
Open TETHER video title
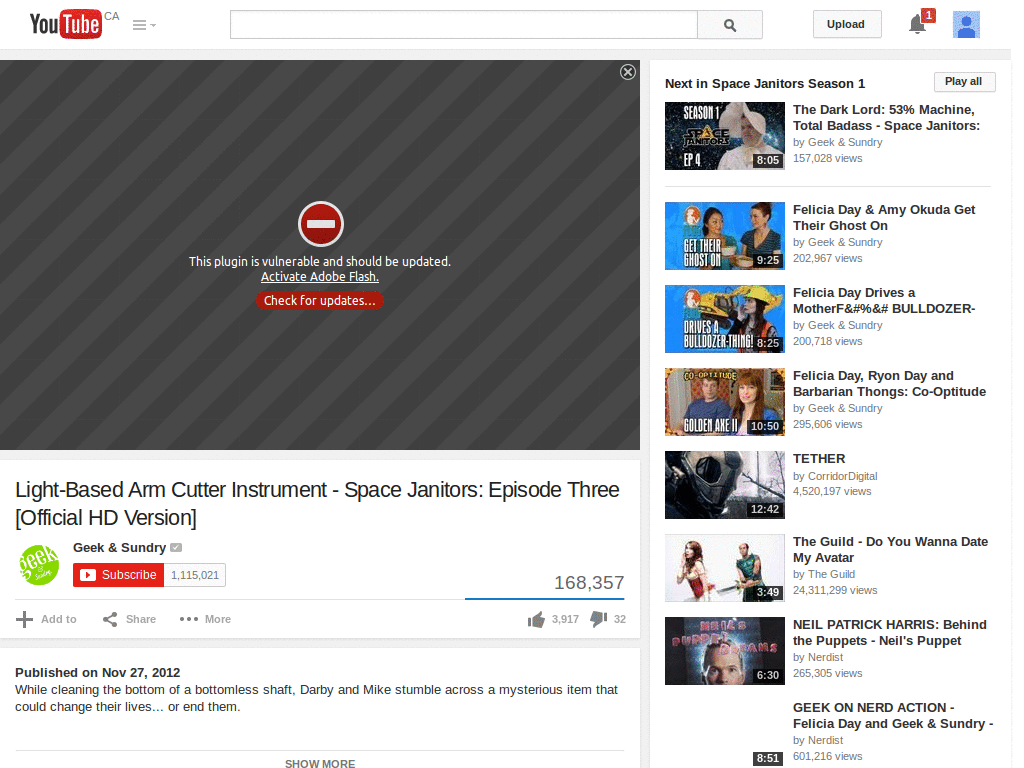(x=819, y=458)
